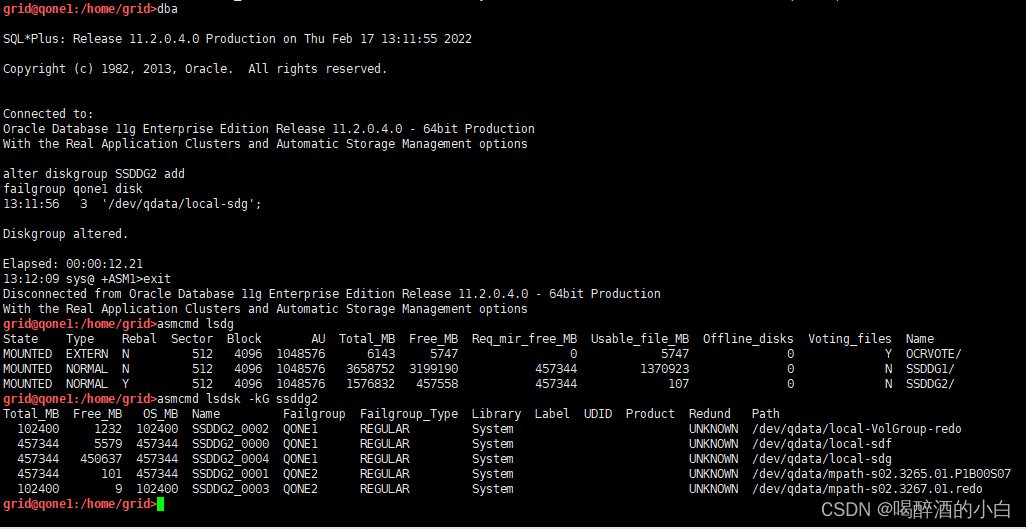Viewport: 1026px width, 529px height.
Task: Click disk name SSDDG2_0002
Action: click(x=230, y=429)
